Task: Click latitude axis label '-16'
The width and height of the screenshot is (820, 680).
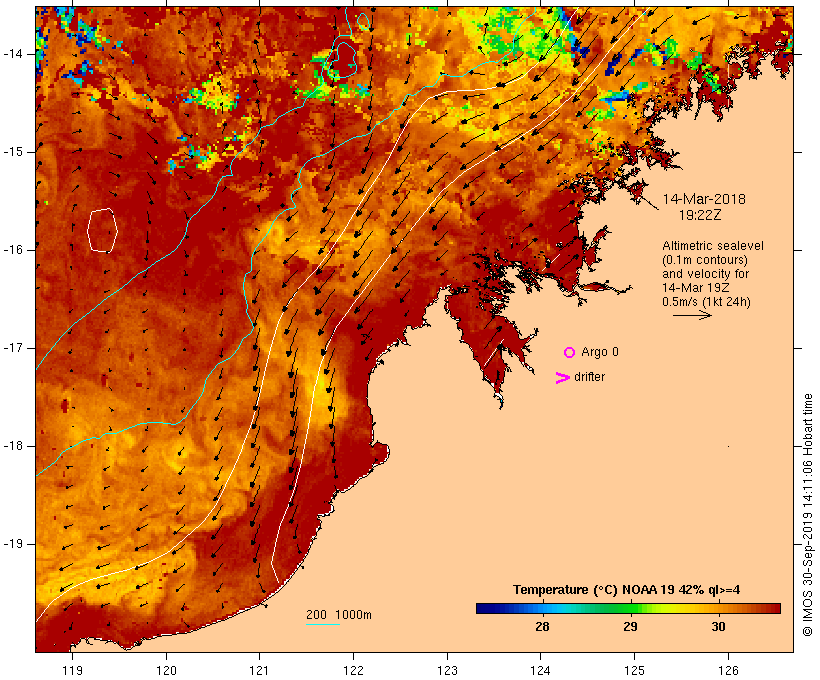Action: pyautogui.click(x=13, y=250)
